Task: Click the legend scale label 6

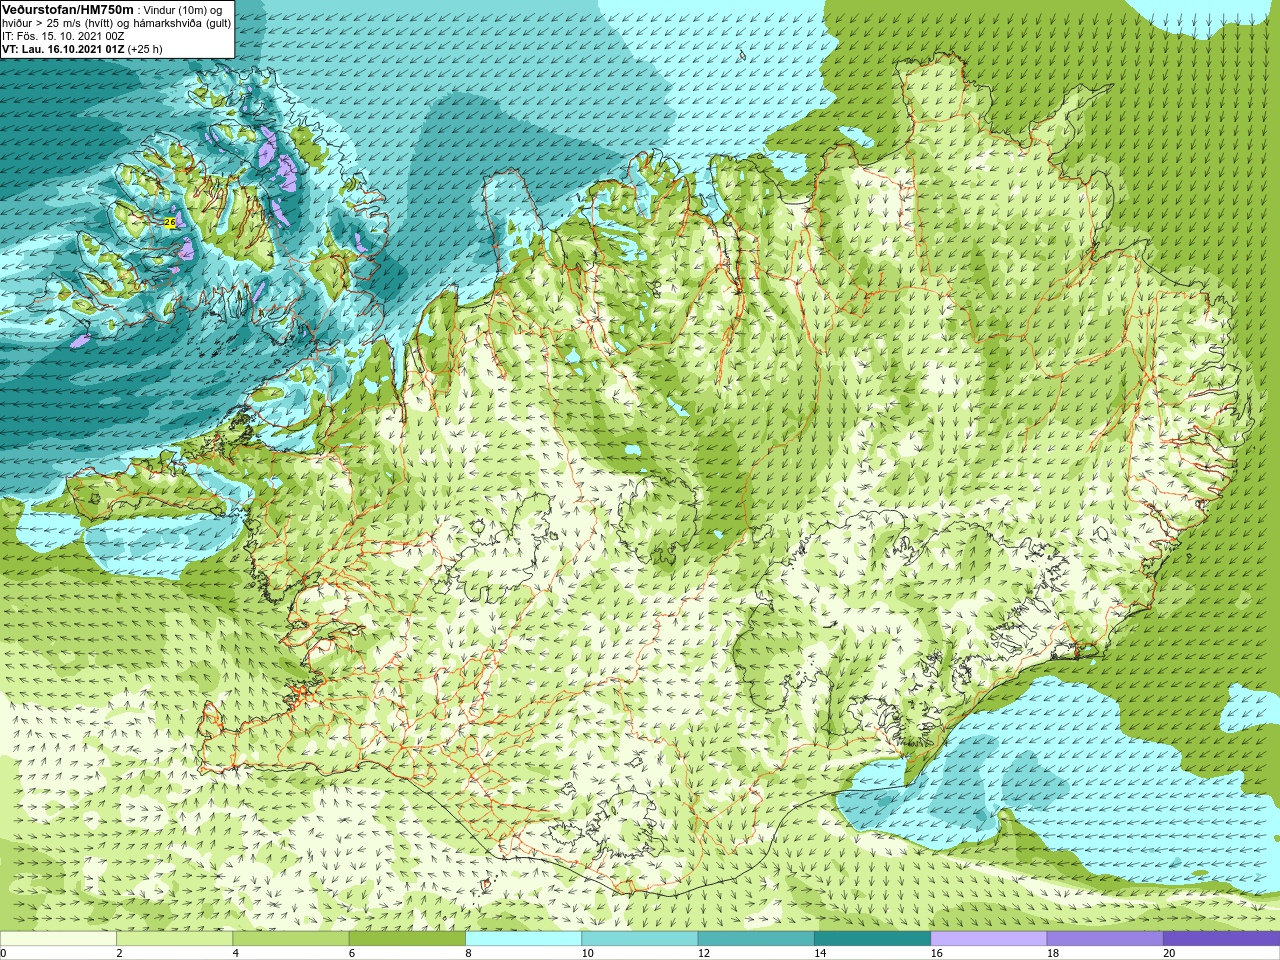Action: [352, 953]
